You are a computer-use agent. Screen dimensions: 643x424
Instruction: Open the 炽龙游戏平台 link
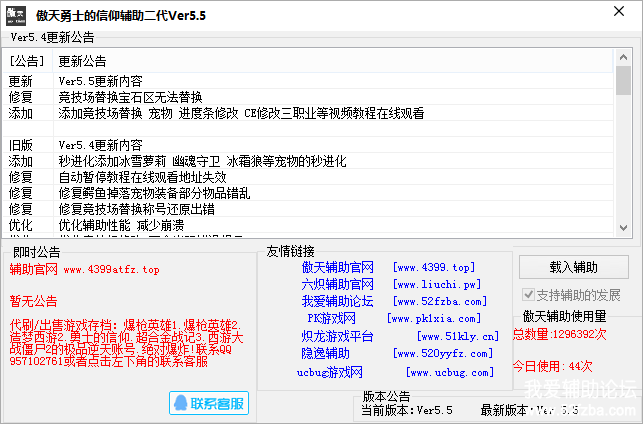337,336
